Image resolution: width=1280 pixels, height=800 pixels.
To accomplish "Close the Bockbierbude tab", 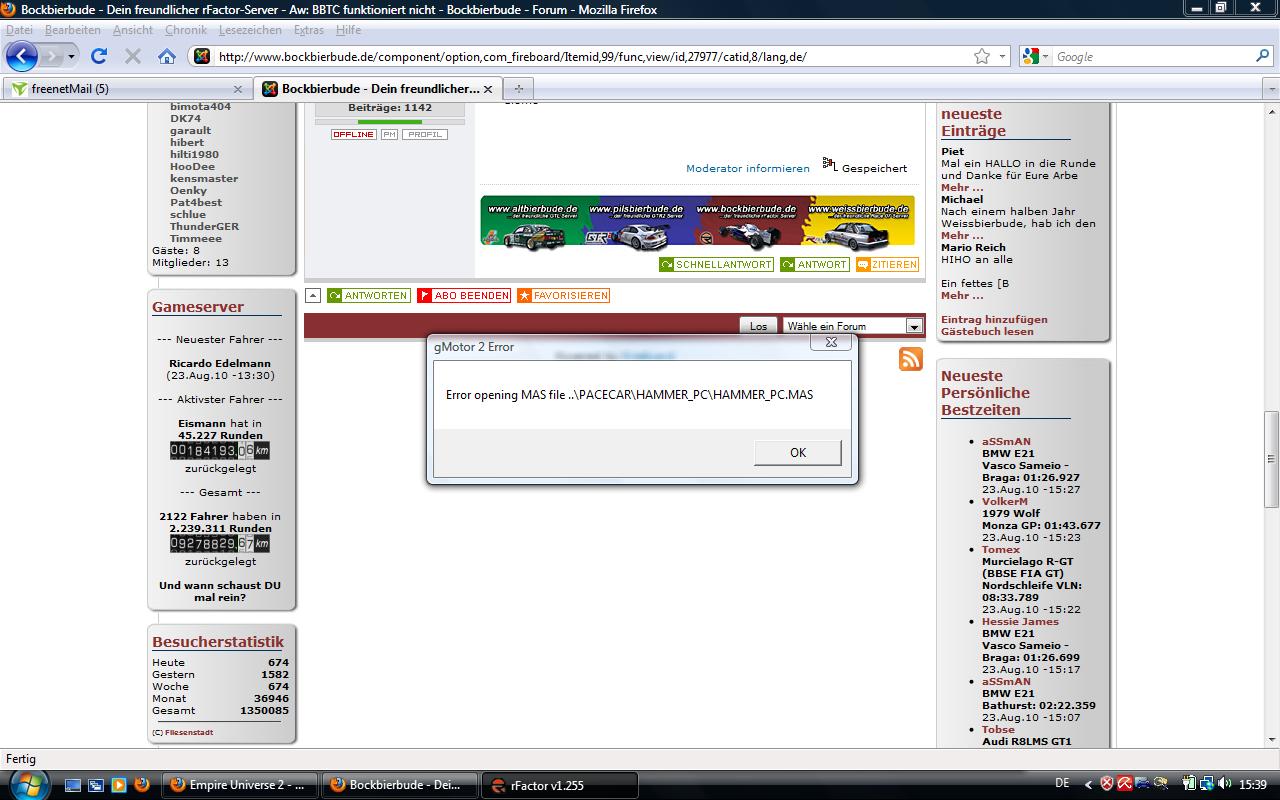I will click(x=488, y=89).
